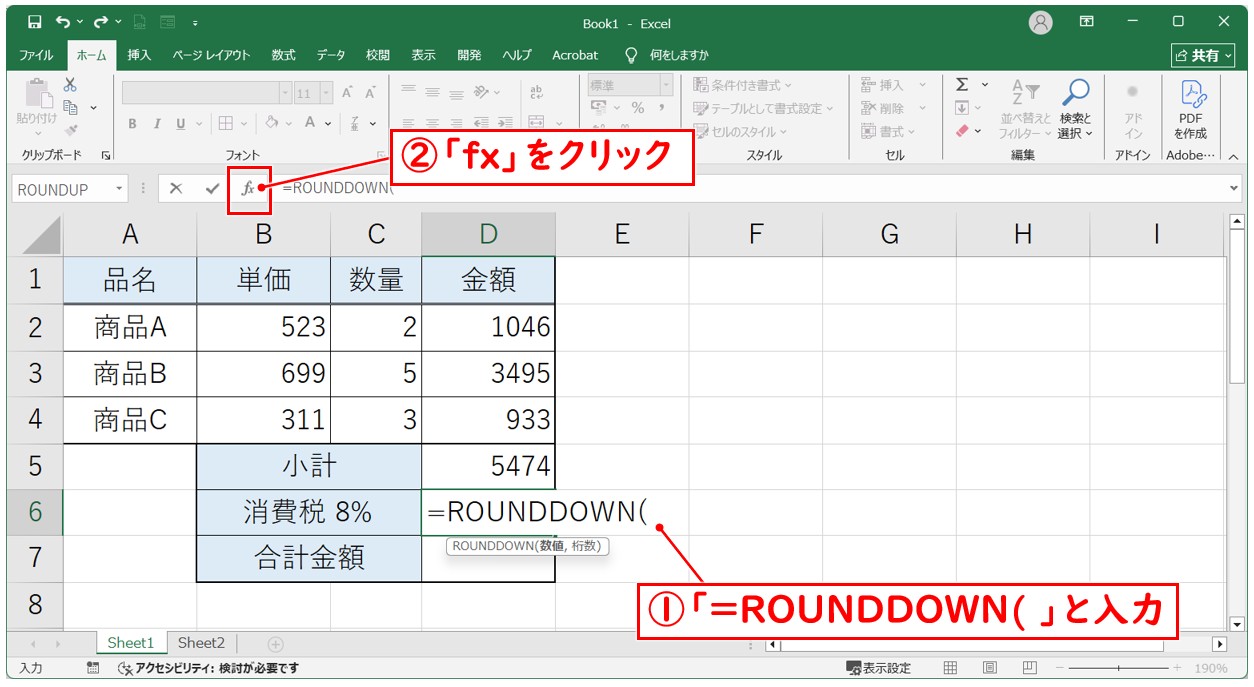Click the AutoSum sigma icon
The image size is (1254, 687).
coord(962,85)
